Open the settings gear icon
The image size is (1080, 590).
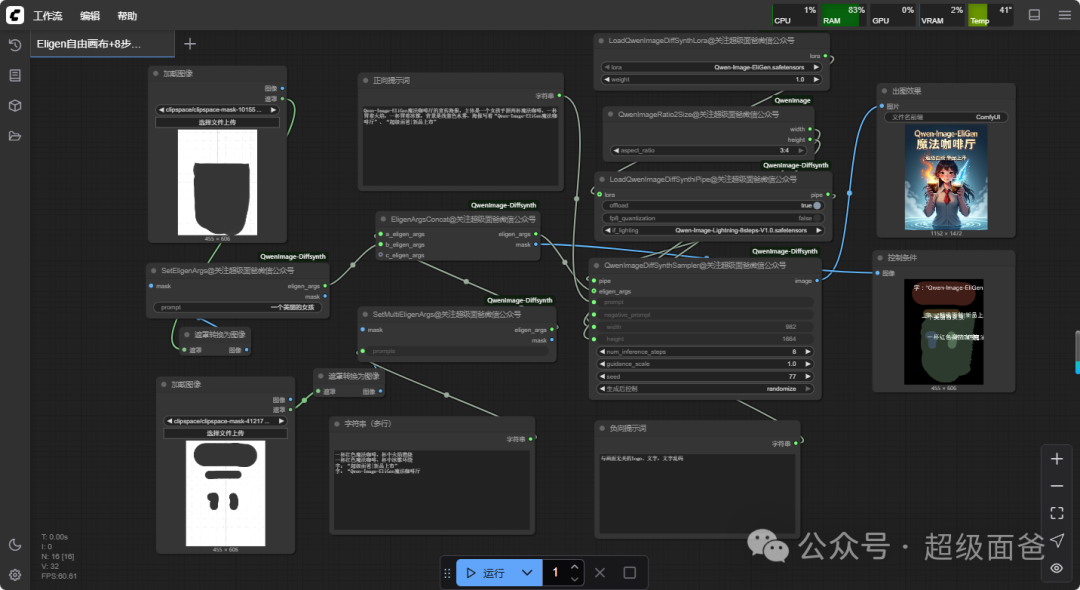pos(14,575)
